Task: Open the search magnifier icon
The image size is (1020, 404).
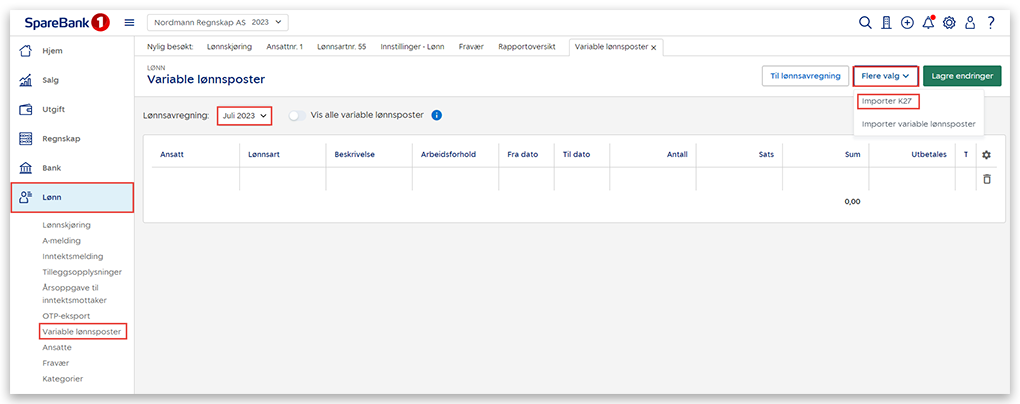Action: point(866,22)
